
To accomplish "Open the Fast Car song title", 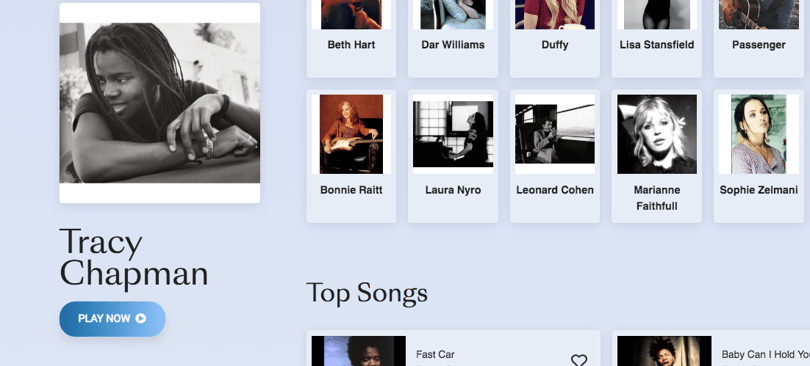I will click(435, 355).
